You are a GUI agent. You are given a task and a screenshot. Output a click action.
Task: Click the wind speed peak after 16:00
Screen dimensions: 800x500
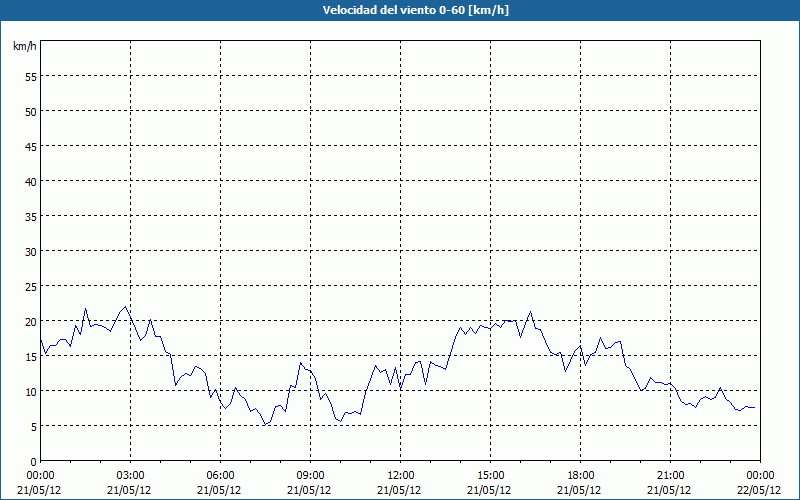531,312
